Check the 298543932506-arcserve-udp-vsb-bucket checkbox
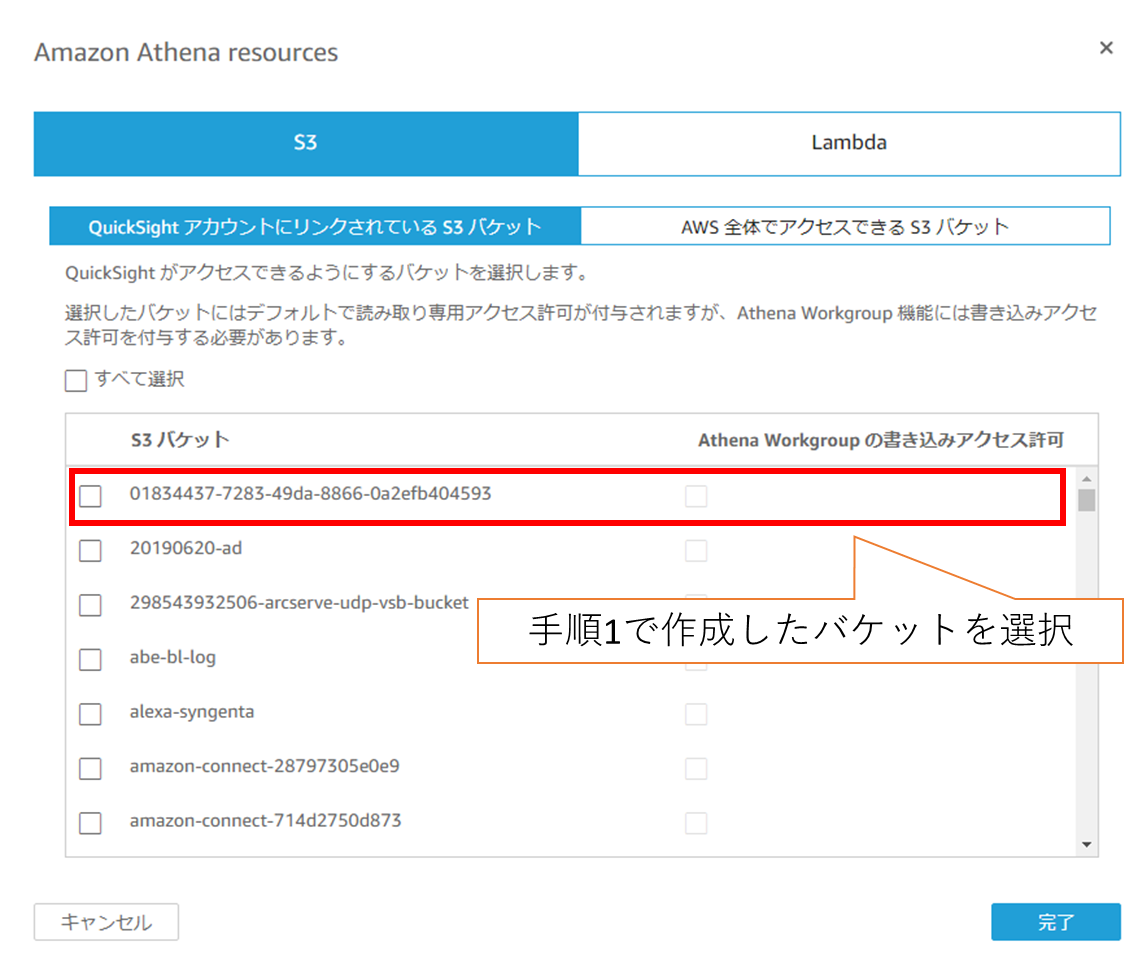The image size is (1138, 955). pos(90,604)
